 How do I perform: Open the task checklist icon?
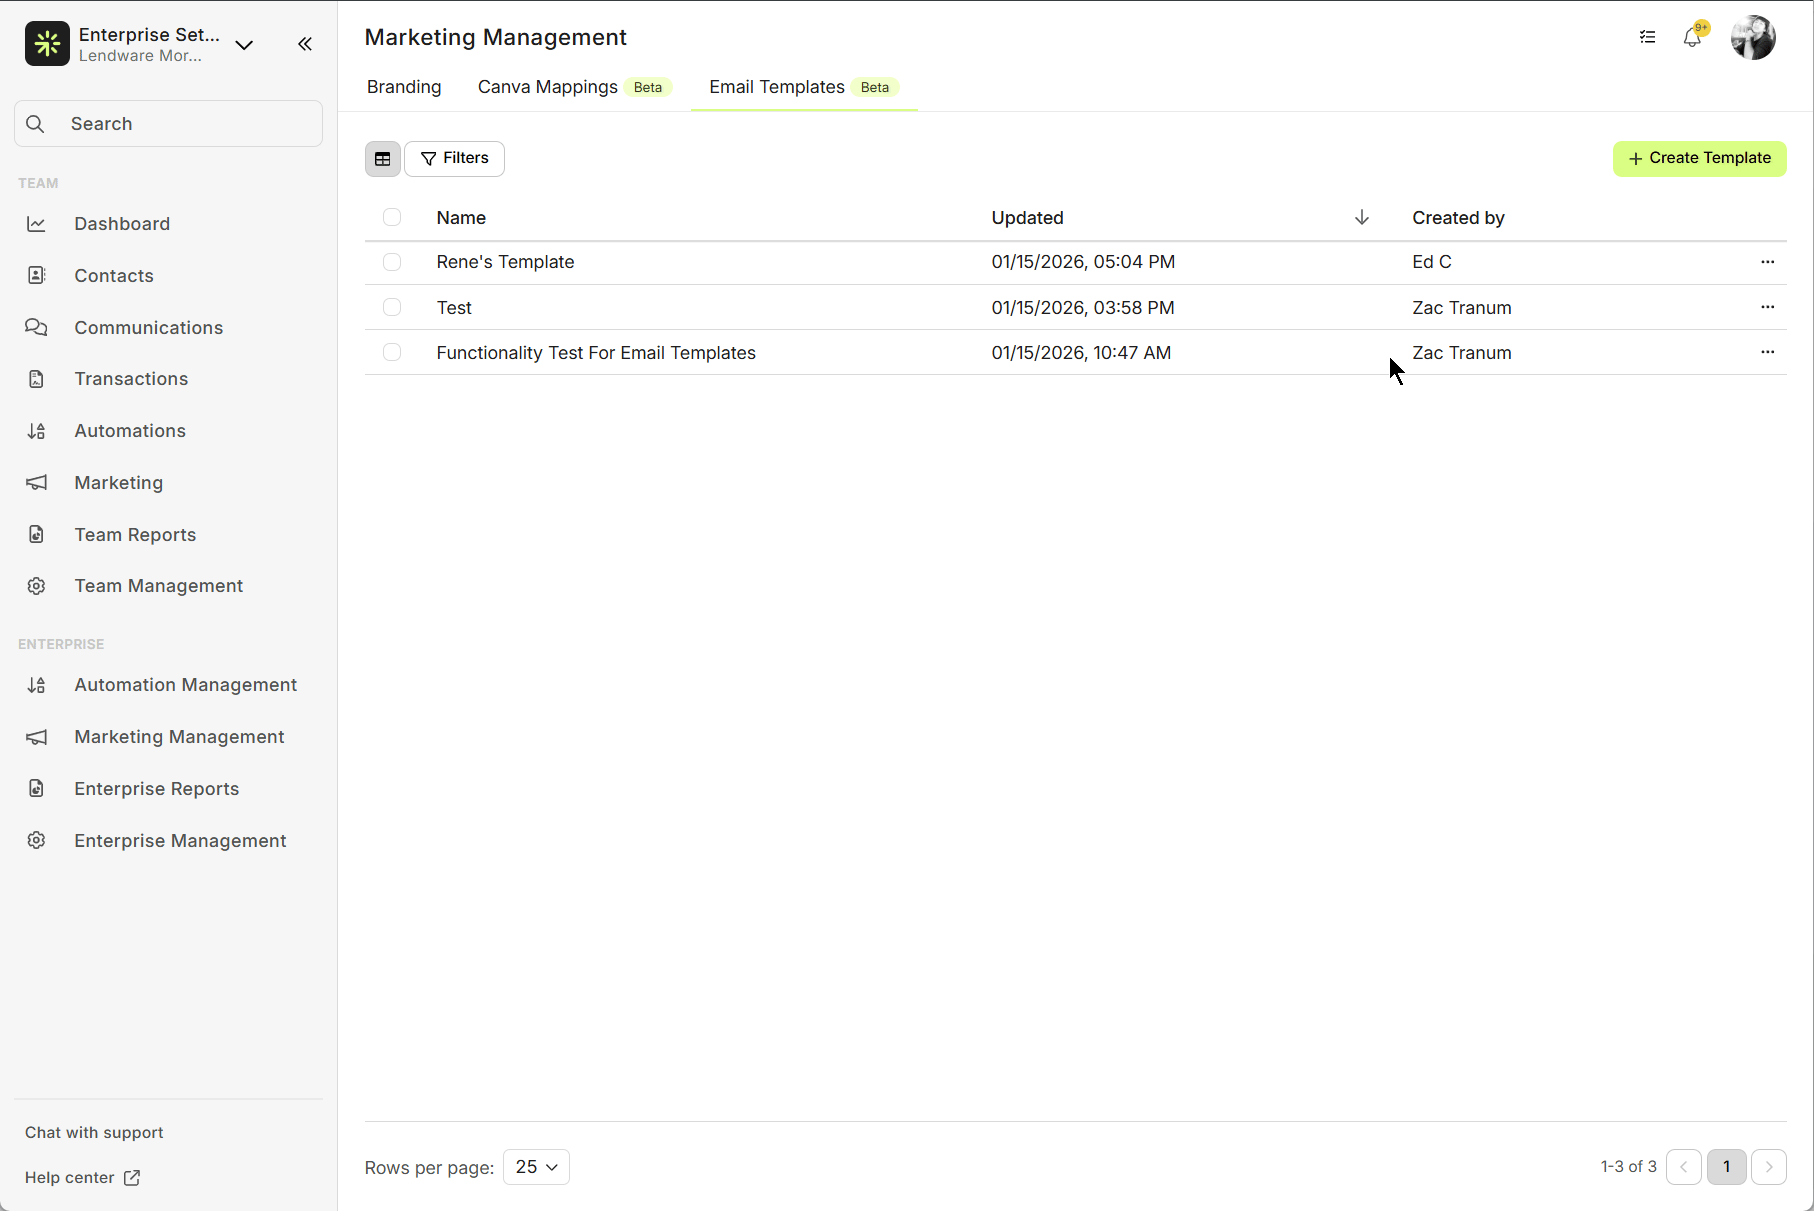point(1648,38)
